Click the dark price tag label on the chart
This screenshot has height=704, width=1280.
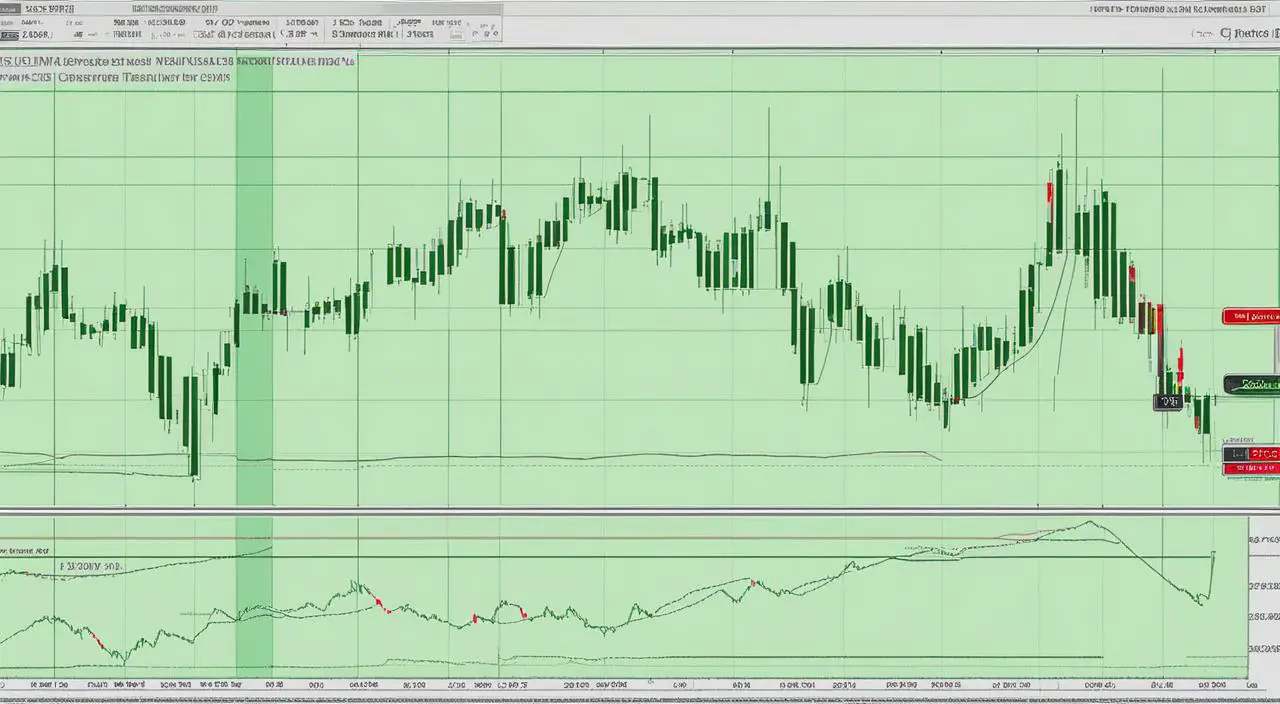(x=1170, y=400)
